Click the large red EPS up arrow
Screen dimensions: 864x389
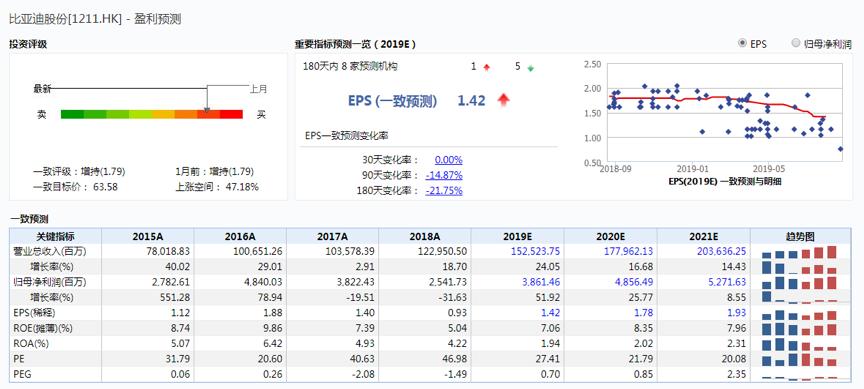503,100
